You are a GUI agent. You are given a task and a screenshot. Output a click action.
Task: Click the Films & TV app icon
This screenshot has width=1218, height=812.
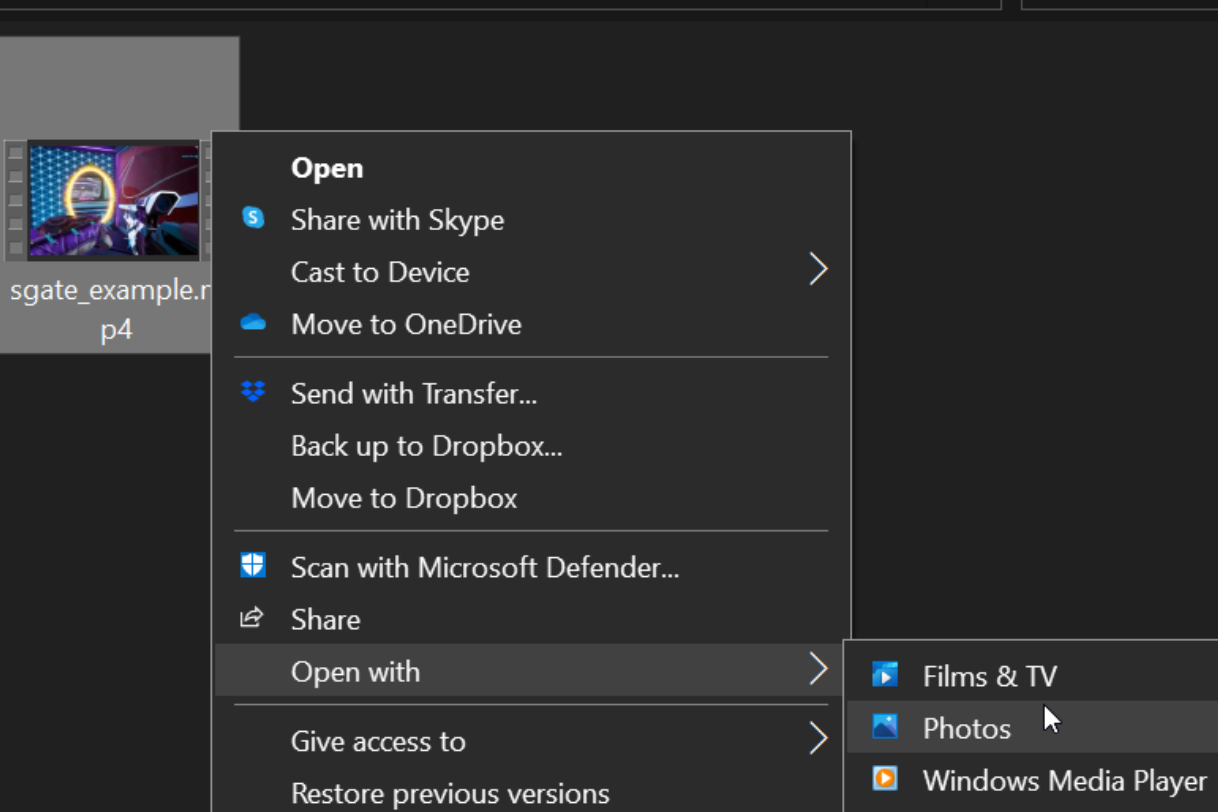point(885,675)
